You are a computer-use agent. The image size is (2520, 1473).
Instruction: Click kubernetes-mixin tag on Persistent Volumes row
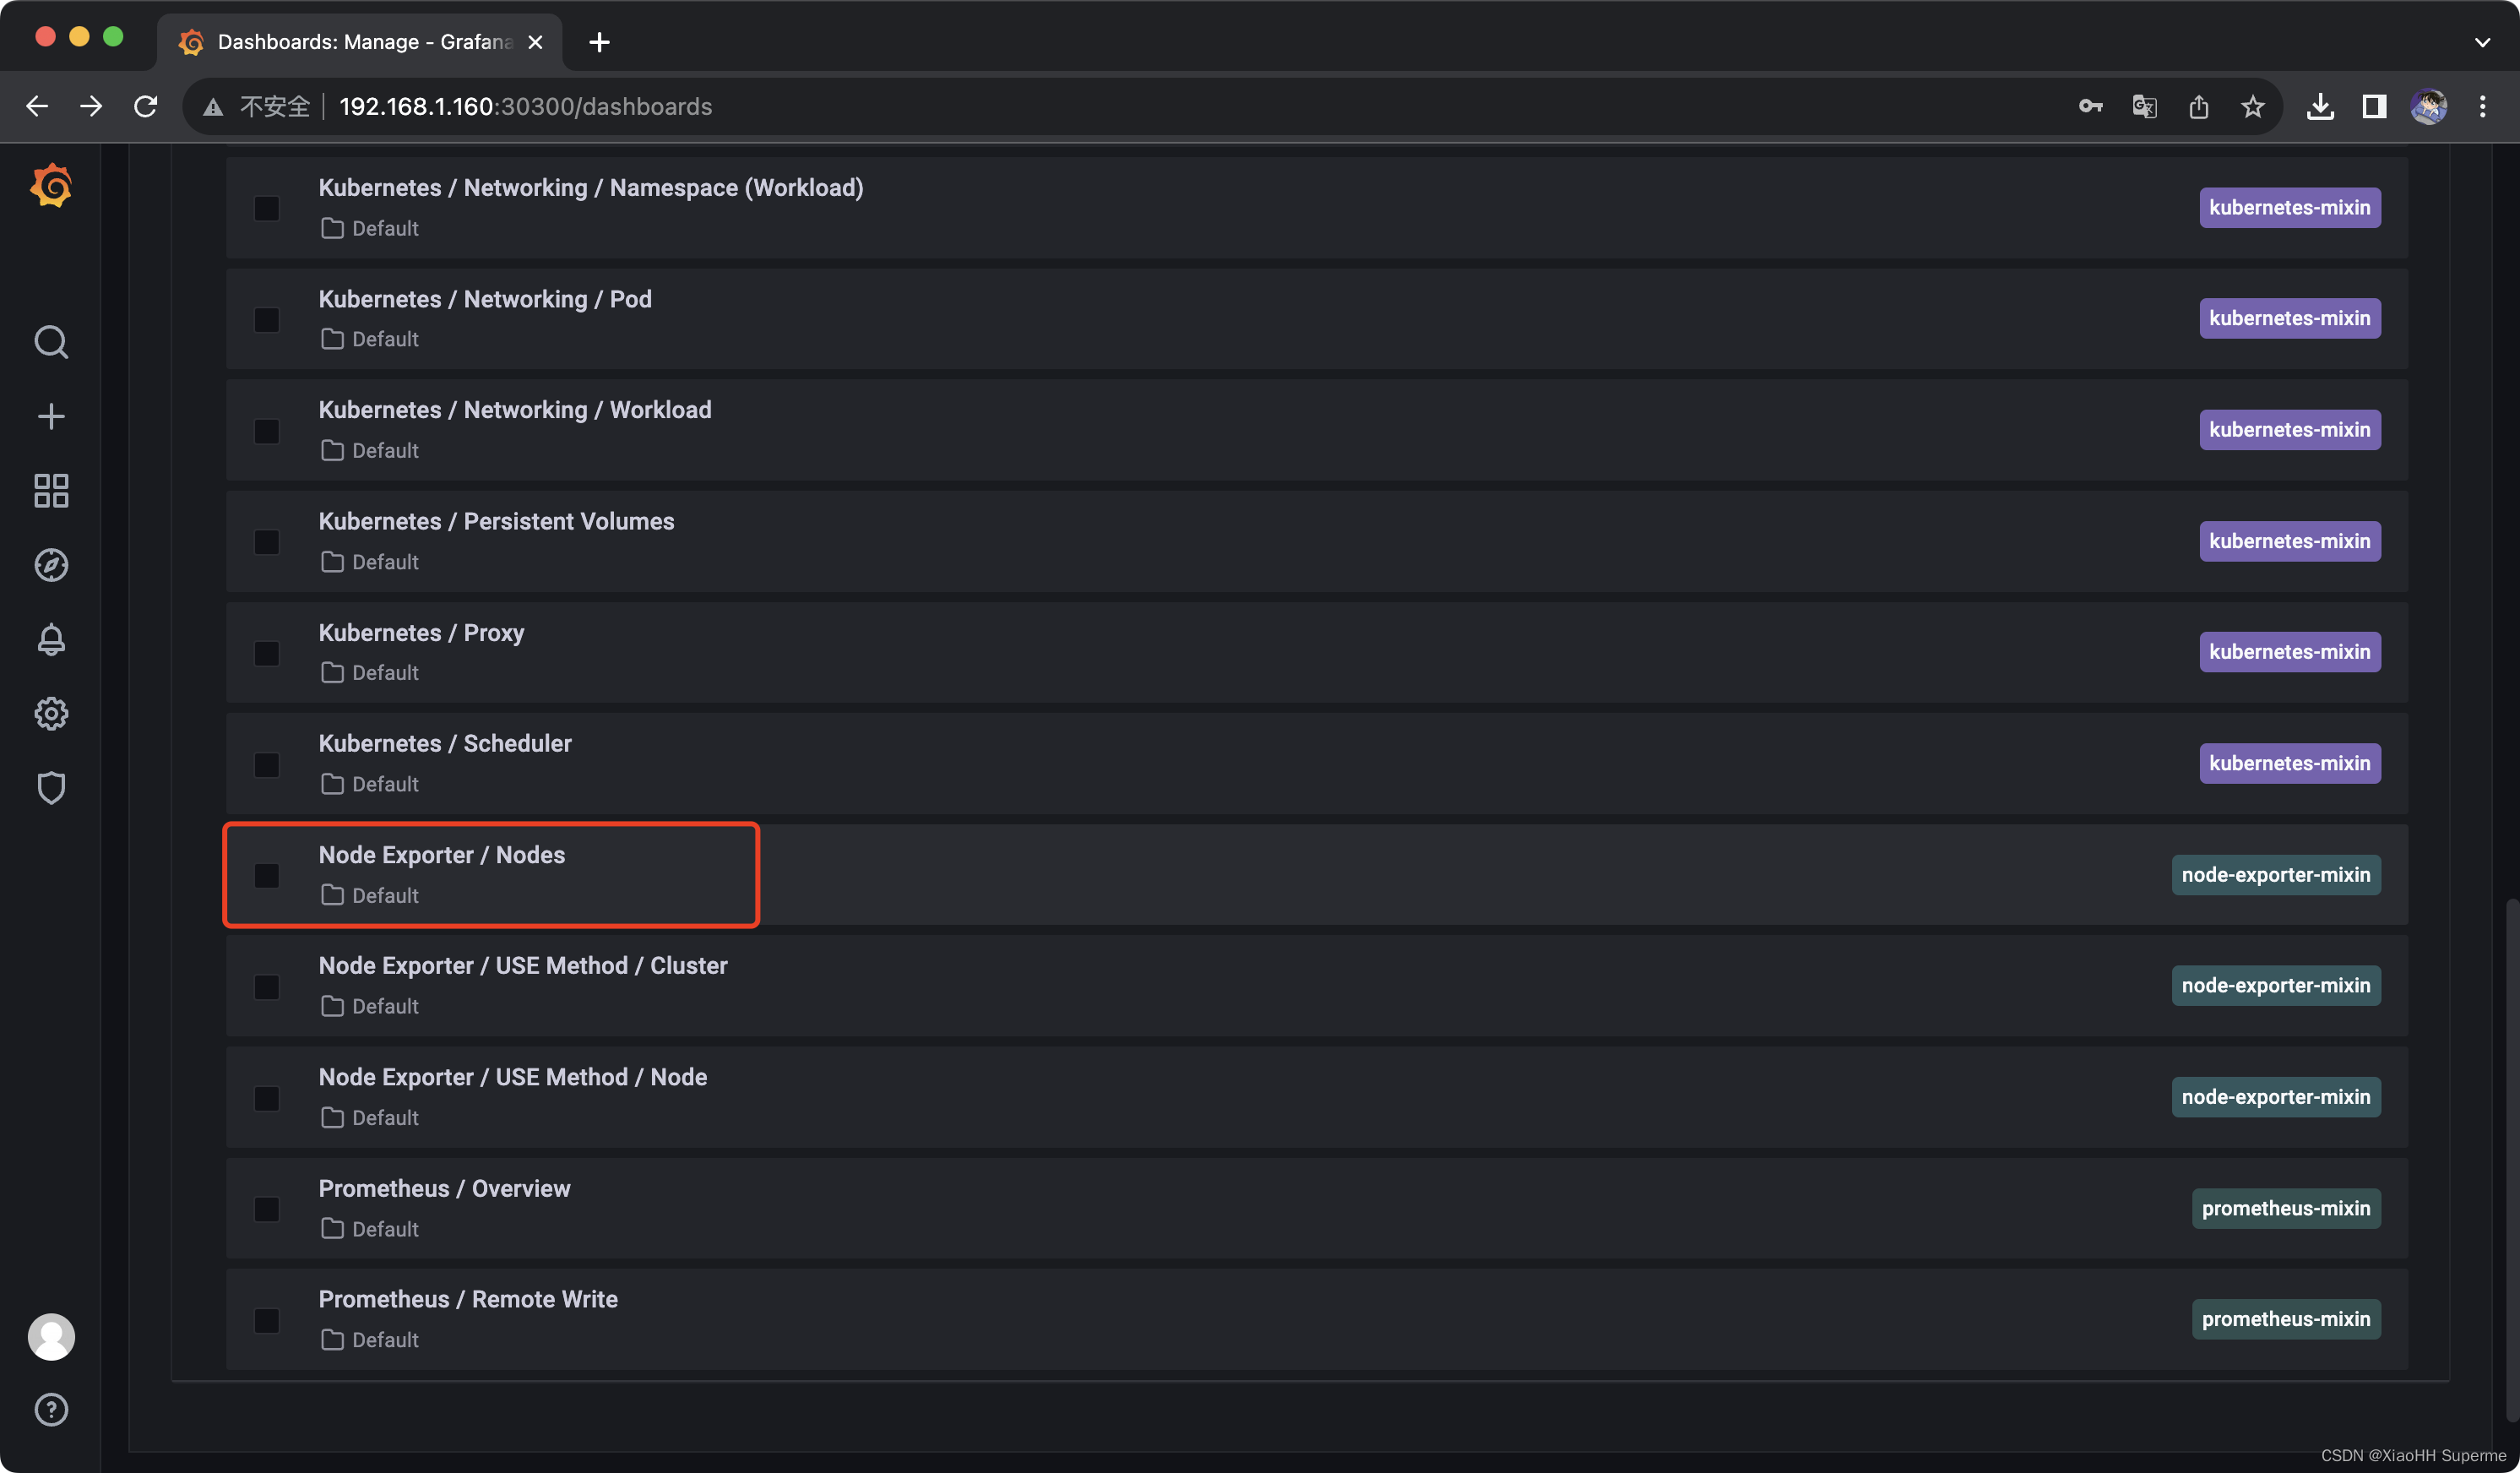pyautogui.click(x=2290, y=541)
